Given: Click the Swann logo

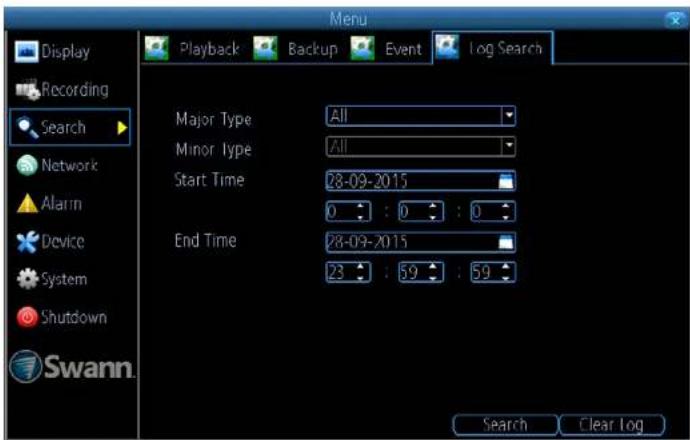Looking at the screenshot, I should point(72,367).
